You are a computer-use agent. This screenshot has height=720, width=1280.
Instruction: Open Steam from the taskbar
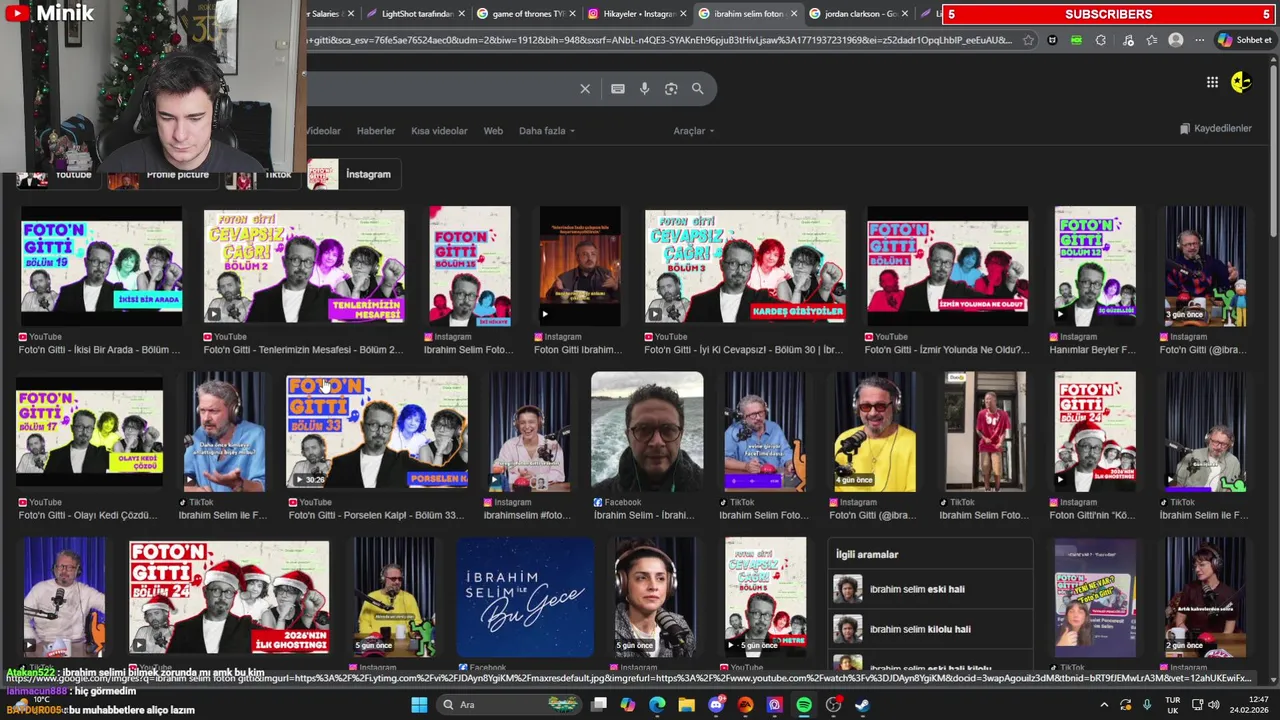(862, 705)
